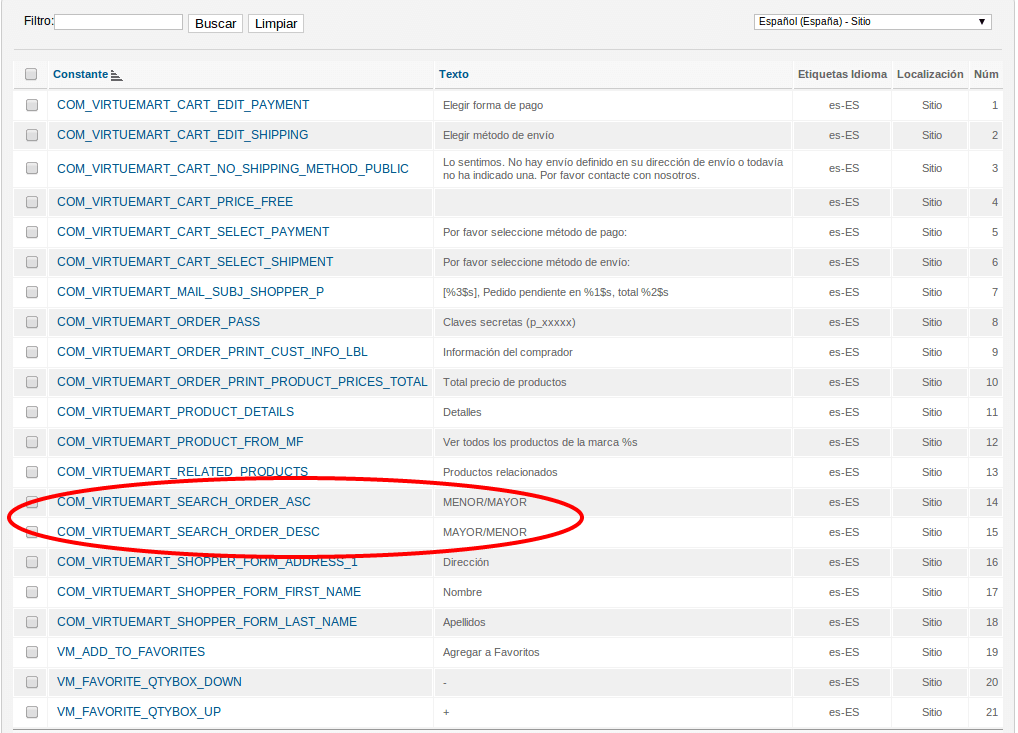1018x733 pixels.
Task: Sort by the Texto column header
Action: tap(454, 74)
